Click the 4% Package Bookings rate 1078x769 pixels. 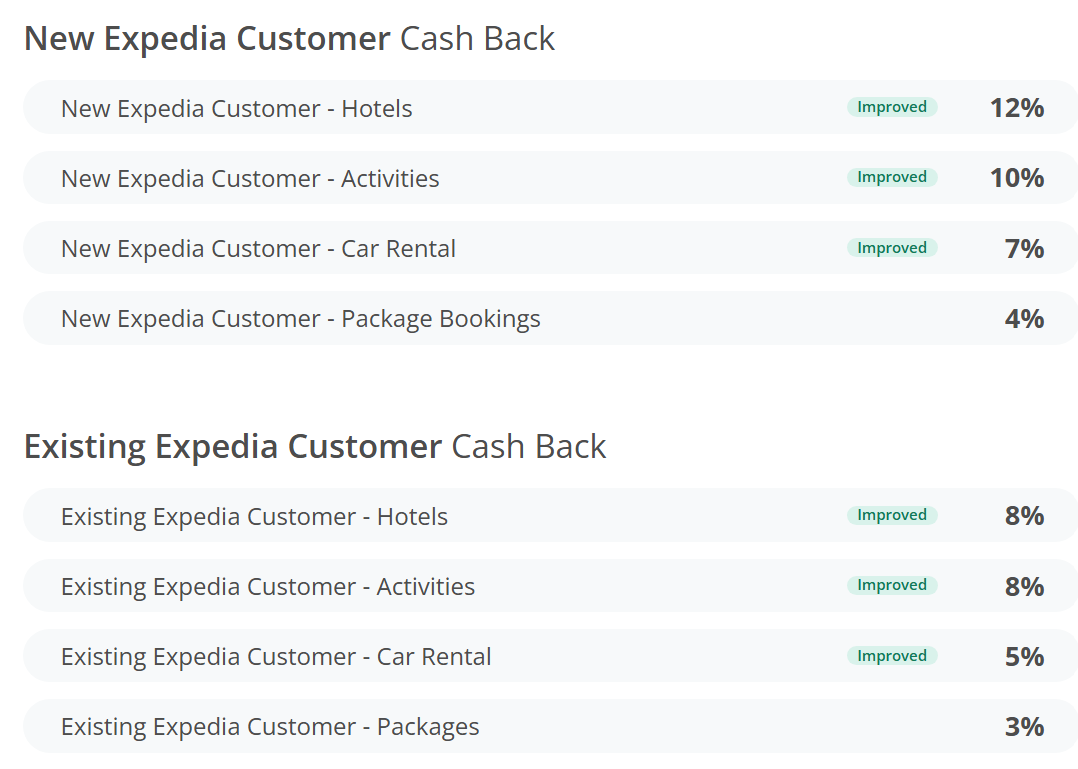pyautogui.click(x=1024, y=318)
